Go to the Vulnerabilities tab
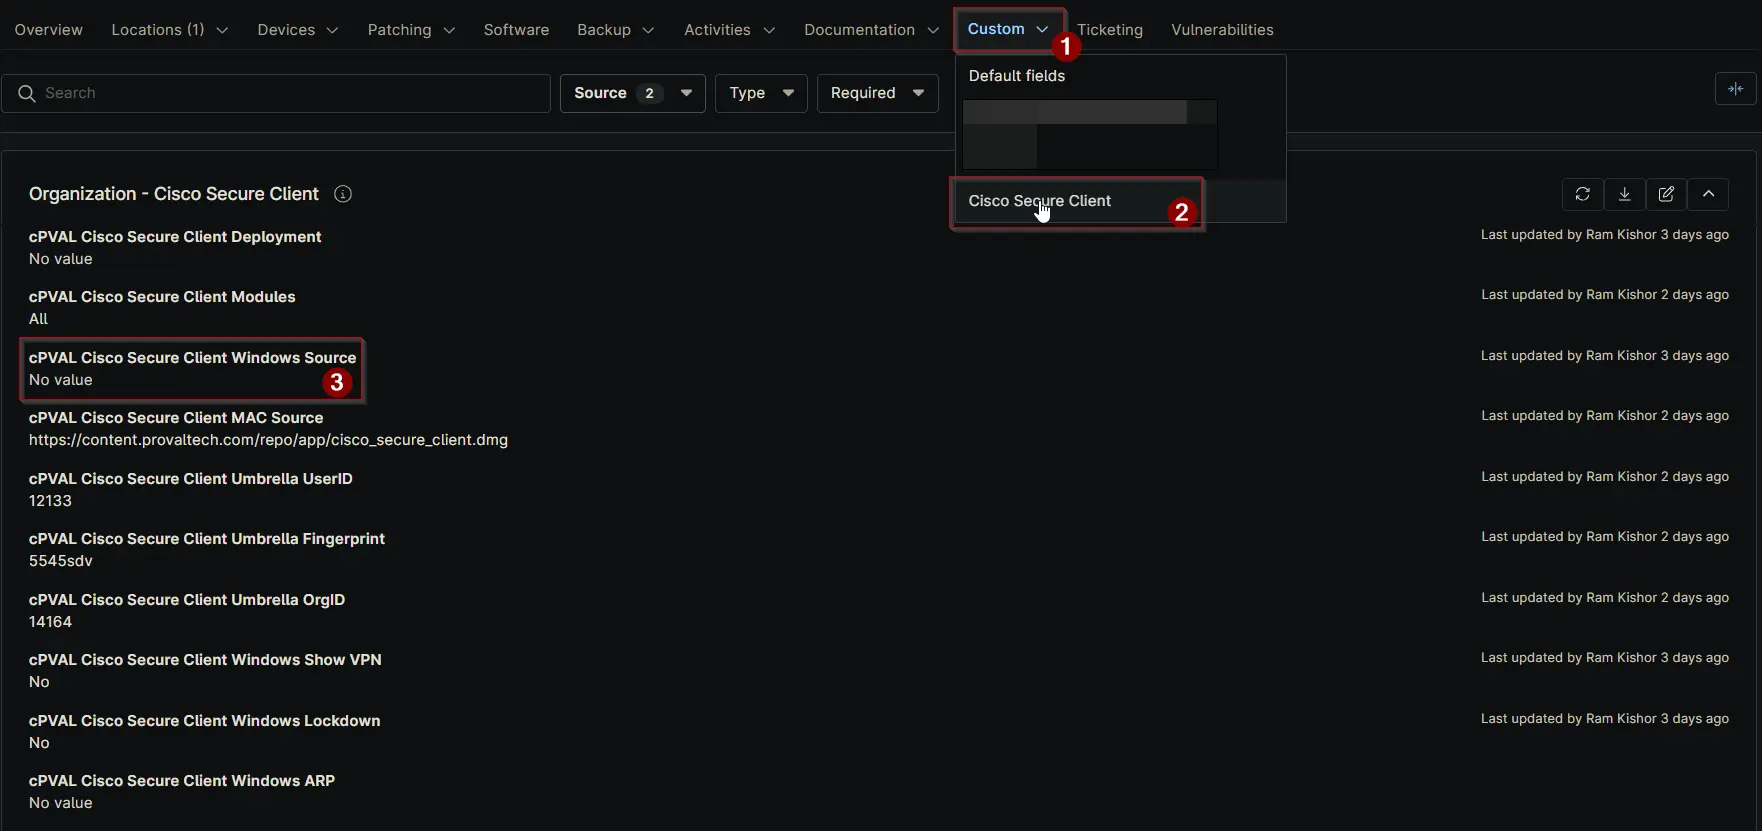This screenshot has width=1762, height=831. pyautogui.click(x=1222, y=30)
